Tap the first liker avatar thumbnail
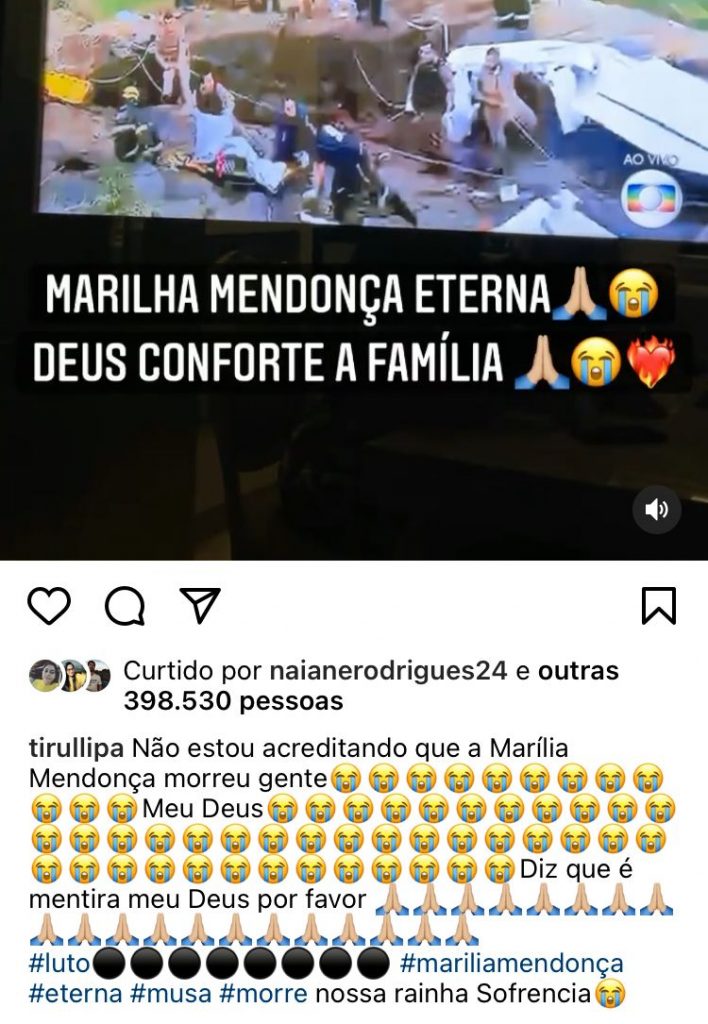Image resolution: width=708 pixels, height=1024 pixels. 44,675
